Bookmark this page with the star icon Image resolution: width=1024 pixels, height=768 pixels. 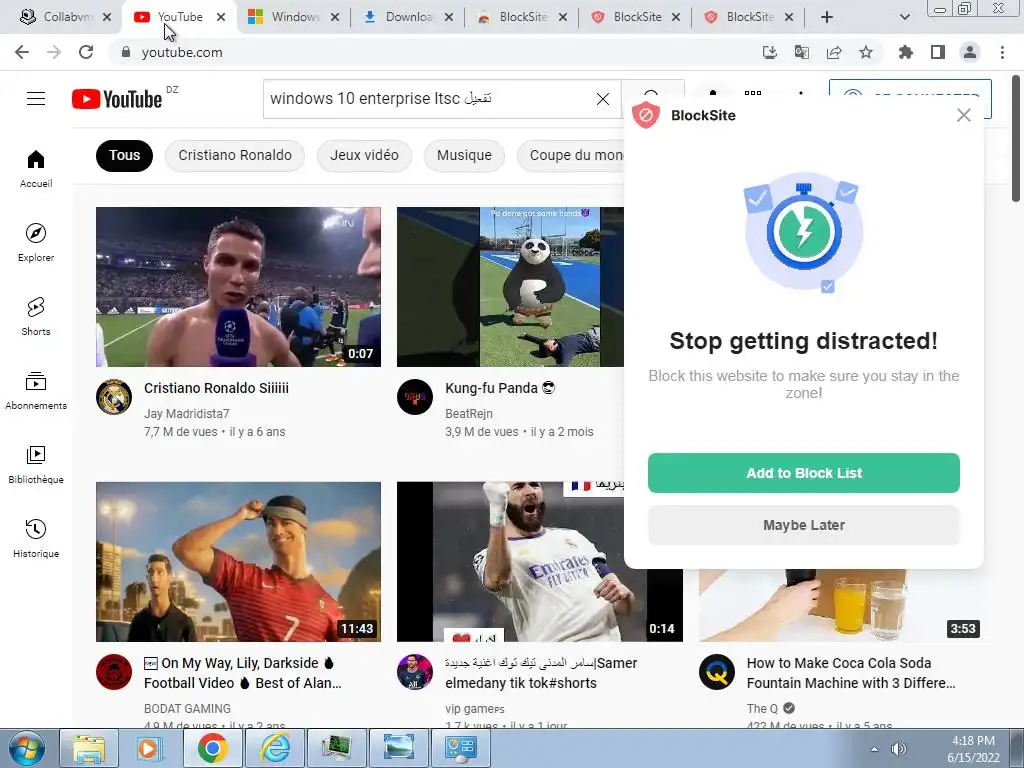pyautogui.click(x=866, y=52)
